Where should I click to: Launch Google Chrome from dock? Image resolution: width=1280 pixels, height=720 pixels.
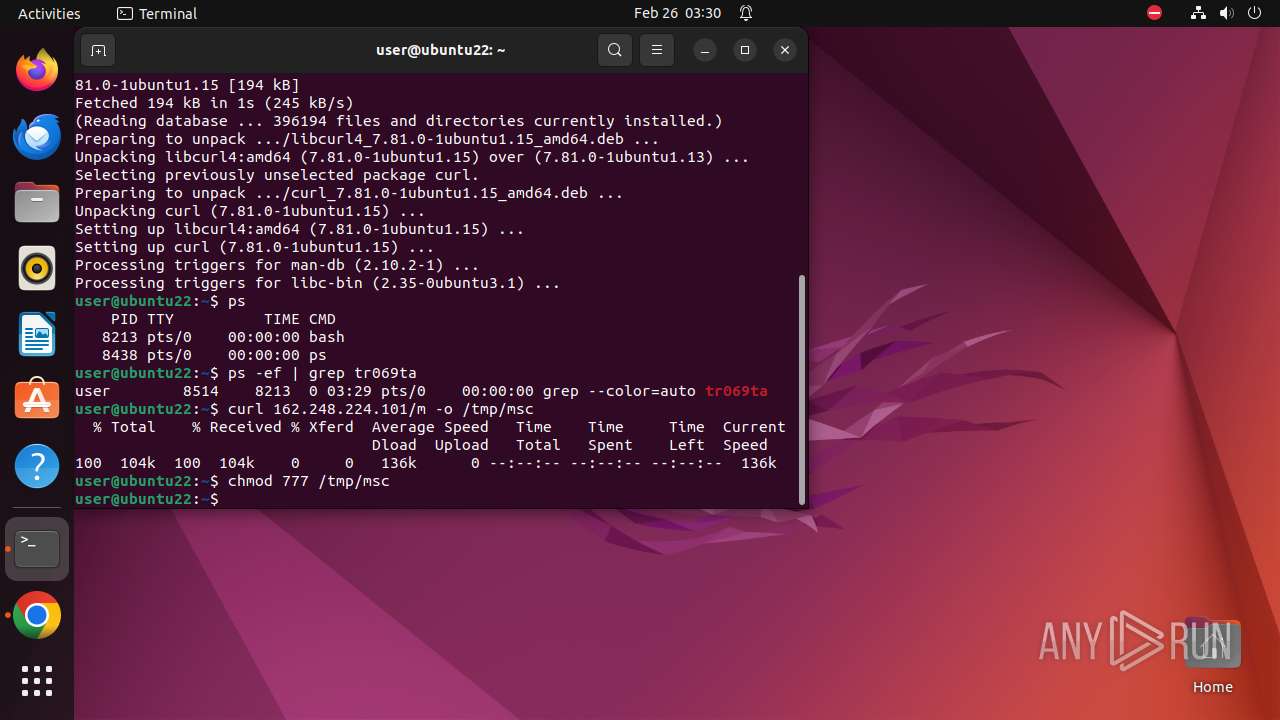click(x=37, y=616)
